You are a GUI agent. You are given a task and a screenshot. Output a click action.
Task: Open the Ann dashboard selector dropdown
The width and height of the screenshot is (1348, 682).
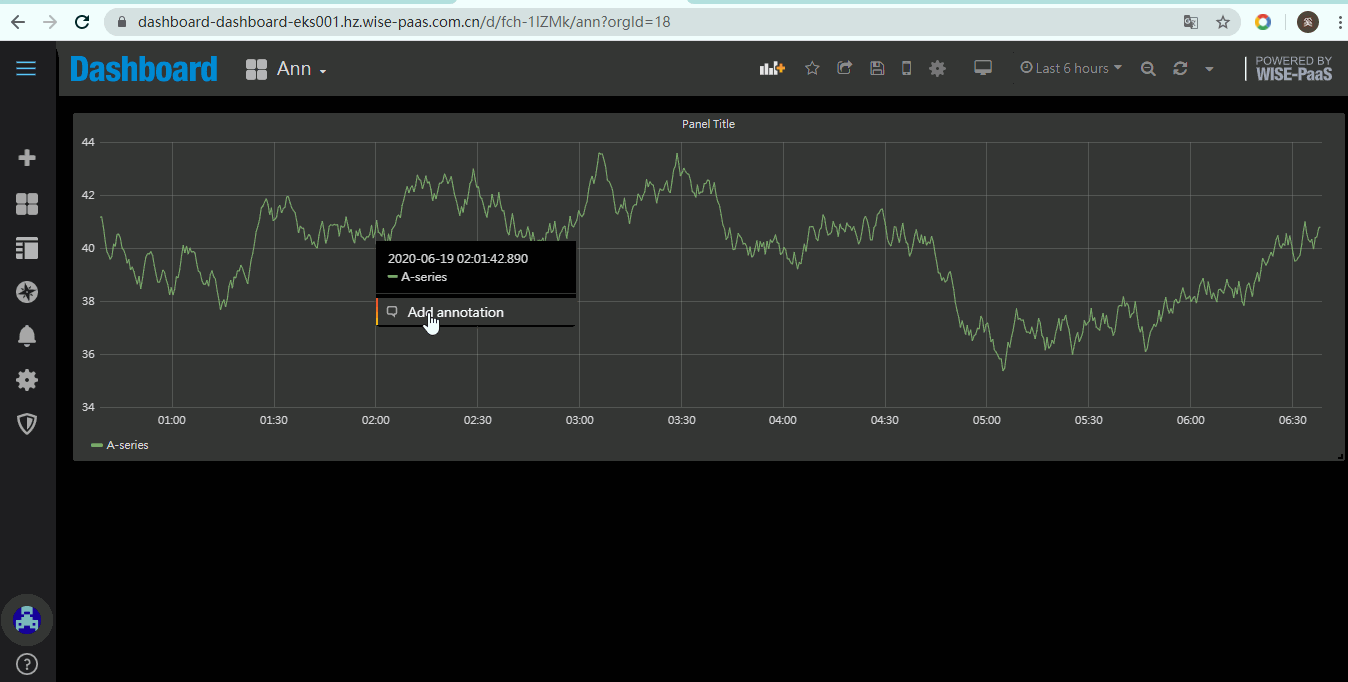tap(287, 69)
